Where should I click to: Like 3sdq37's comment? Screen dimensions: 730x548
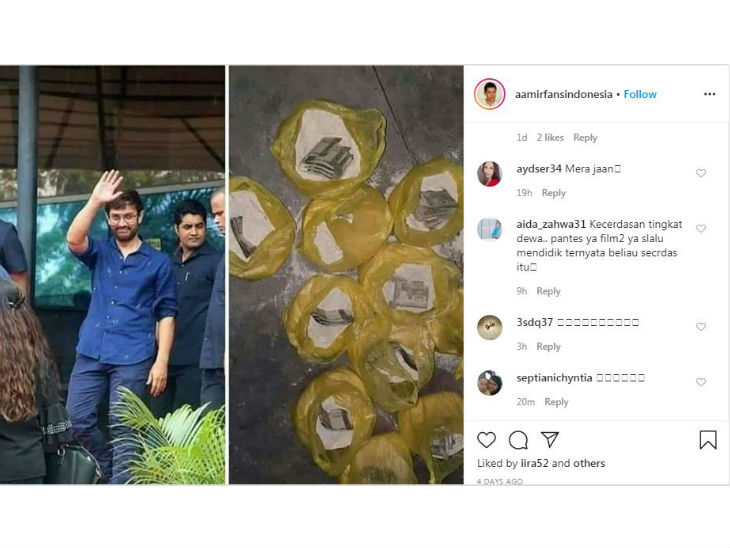pyautogui.click(x=700, y=327)
